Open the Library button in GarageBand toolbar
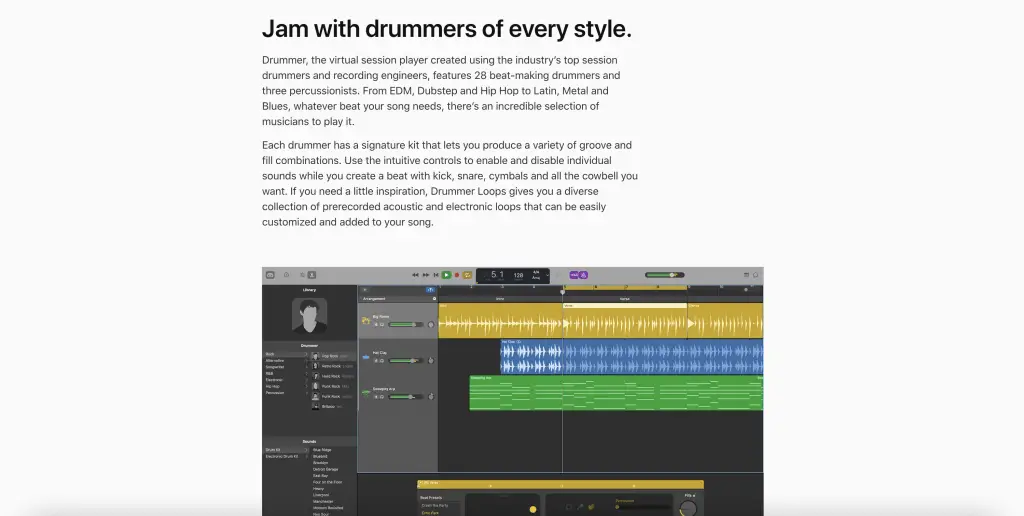The height and width of the screenshot is (516, 1024). pos(270,275)
